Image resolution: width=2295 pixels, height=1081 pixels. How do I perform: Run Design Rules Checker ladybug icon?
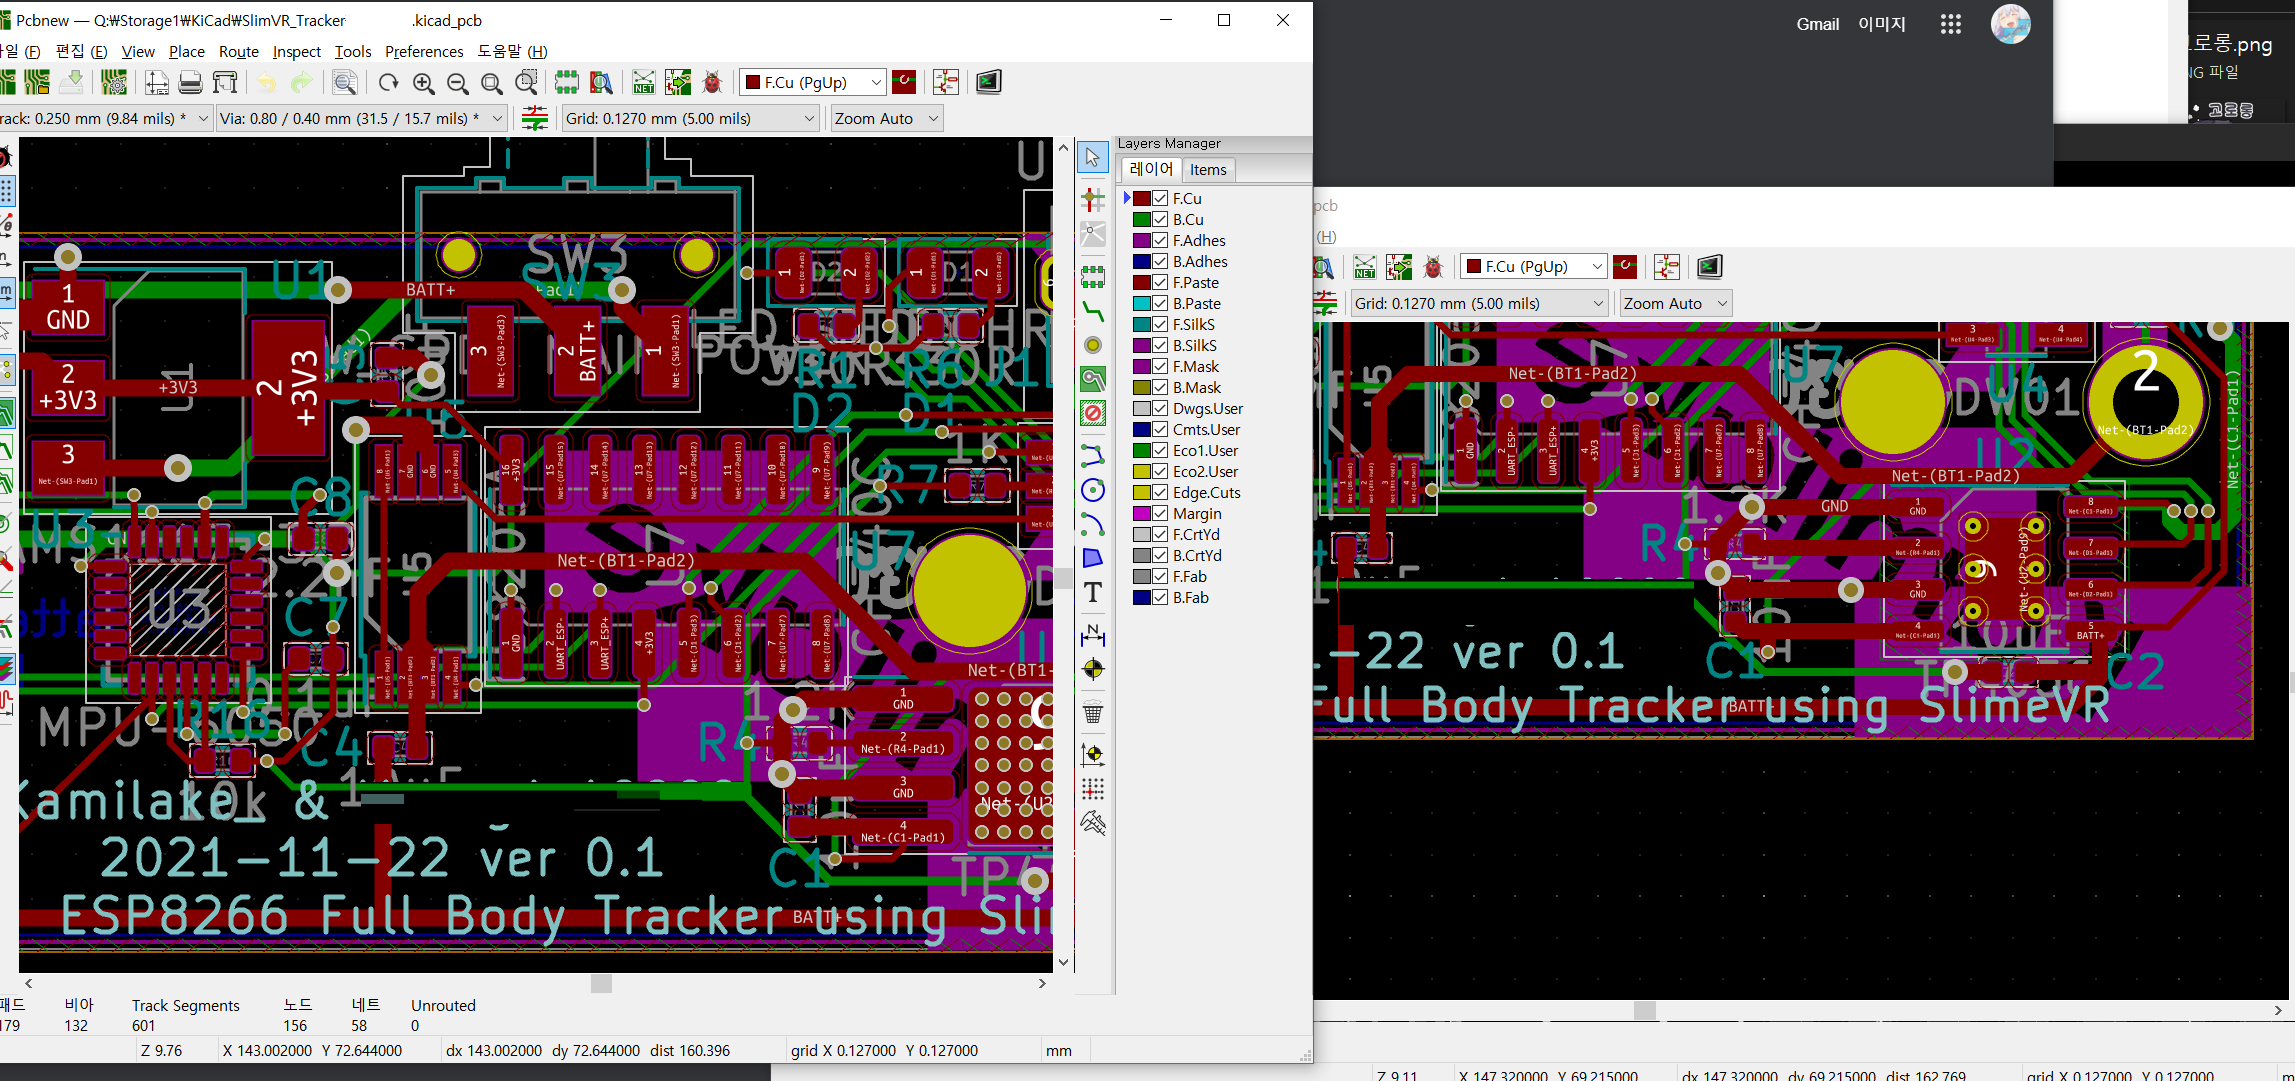712,83
